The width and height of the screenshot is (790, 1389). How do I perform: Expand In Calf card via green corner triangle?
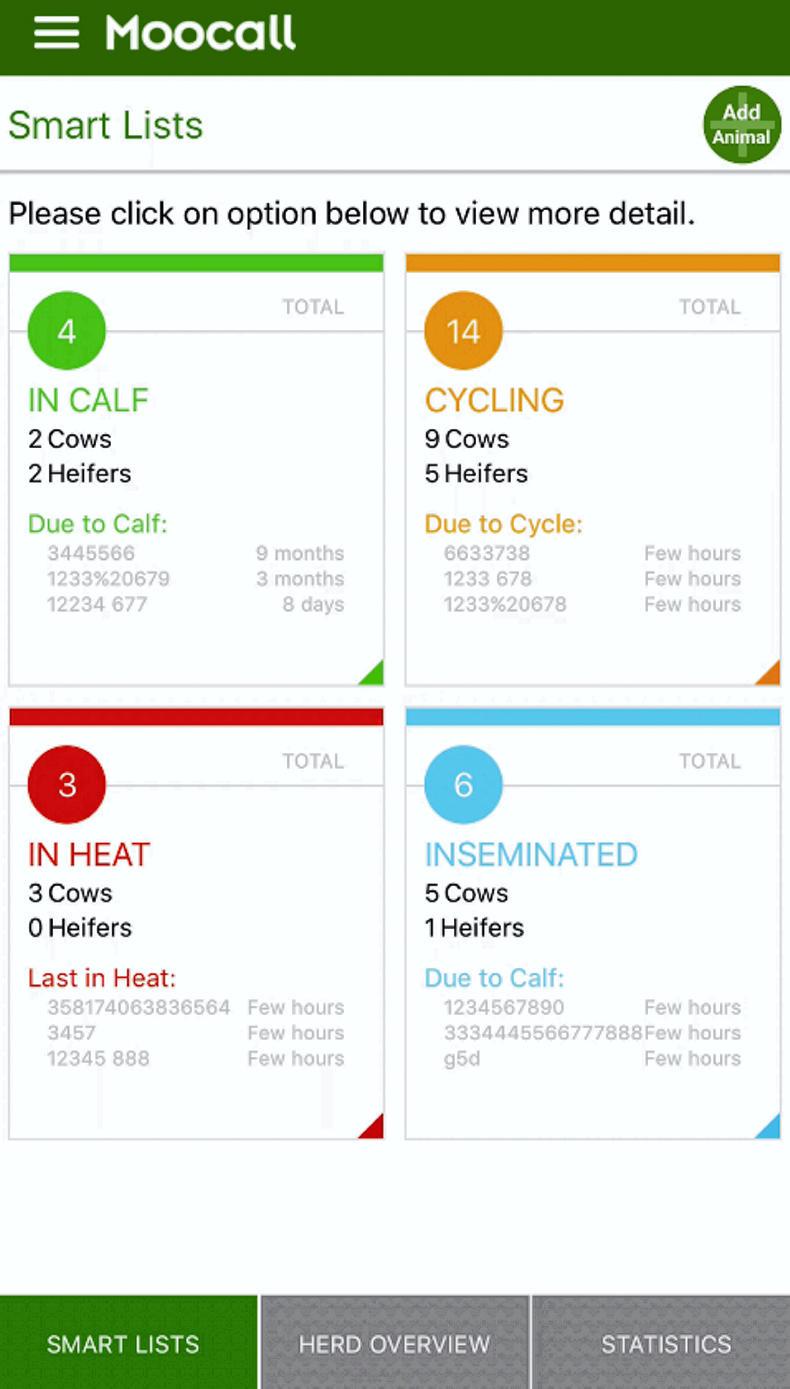coord(372,674)
